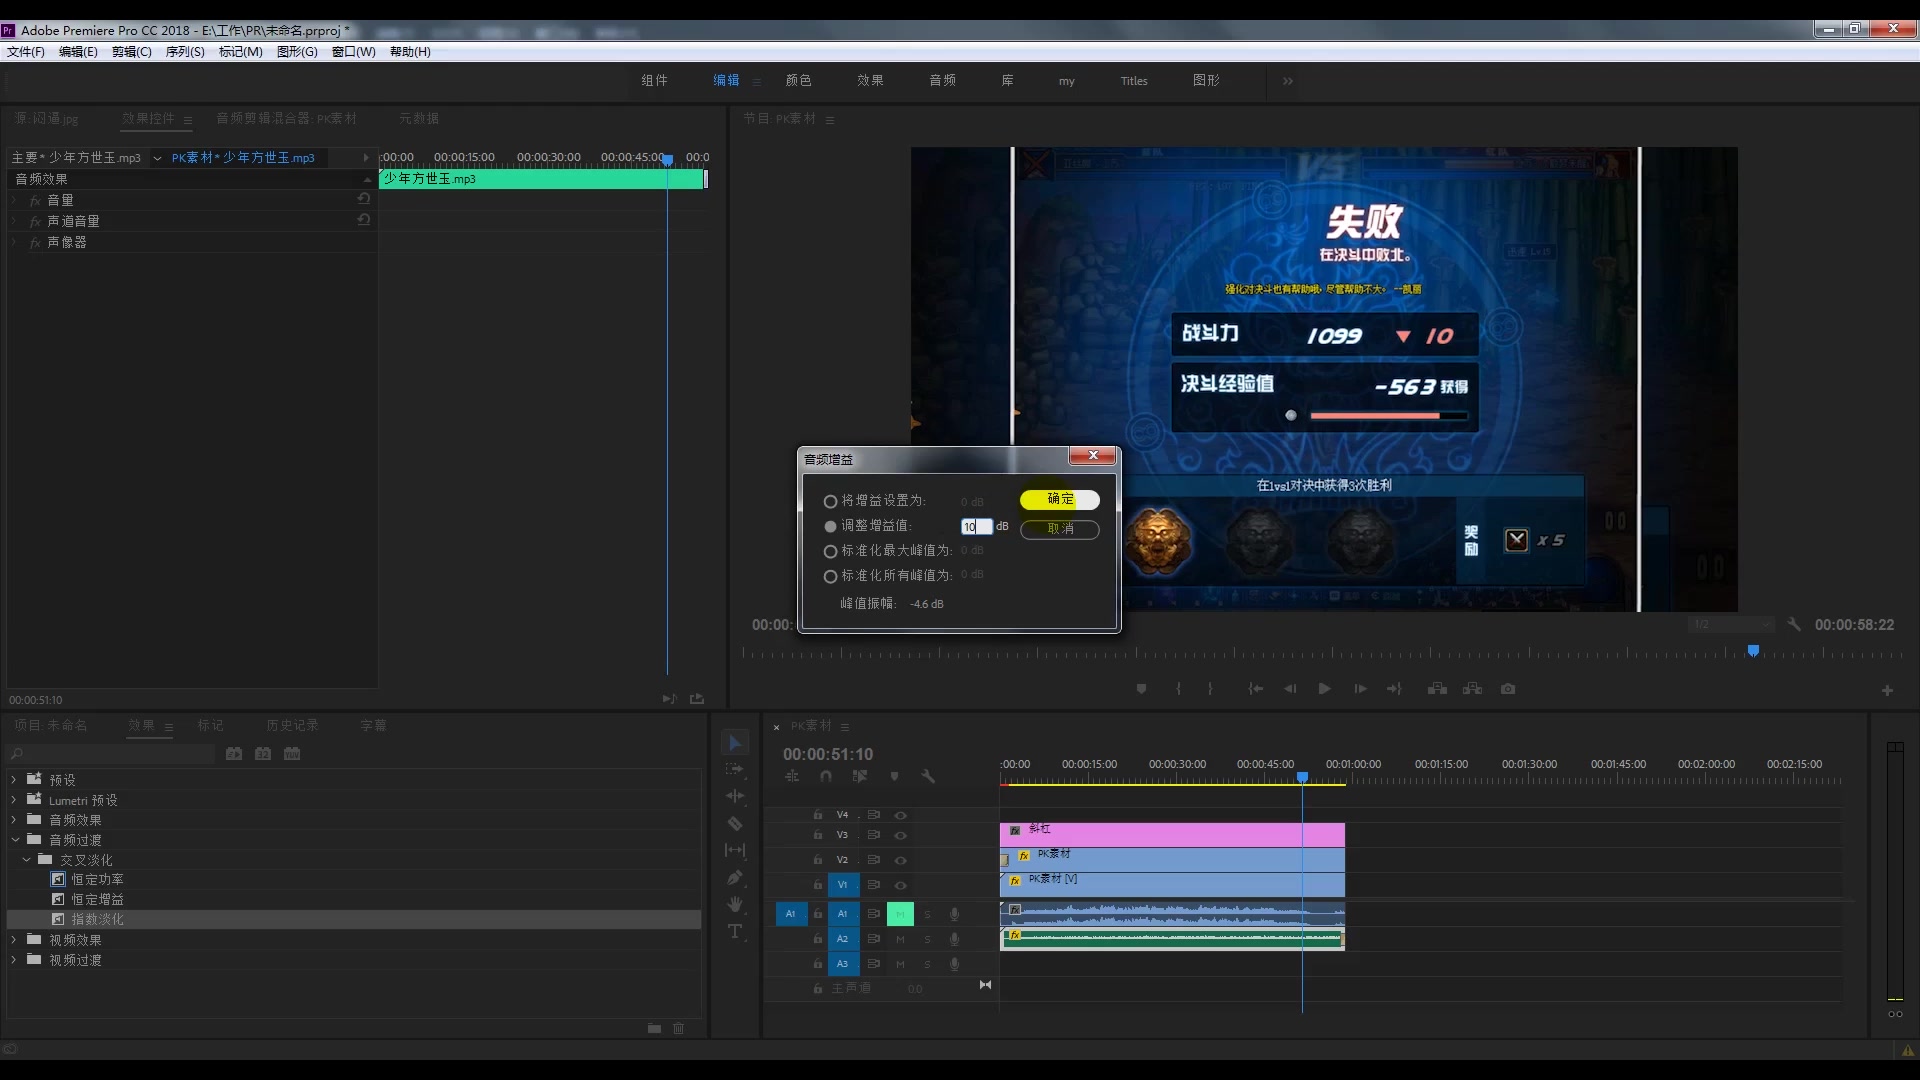Select the Hand tool
The height and width of the screenshot is (1080, 1920).
tap(735, 904)
